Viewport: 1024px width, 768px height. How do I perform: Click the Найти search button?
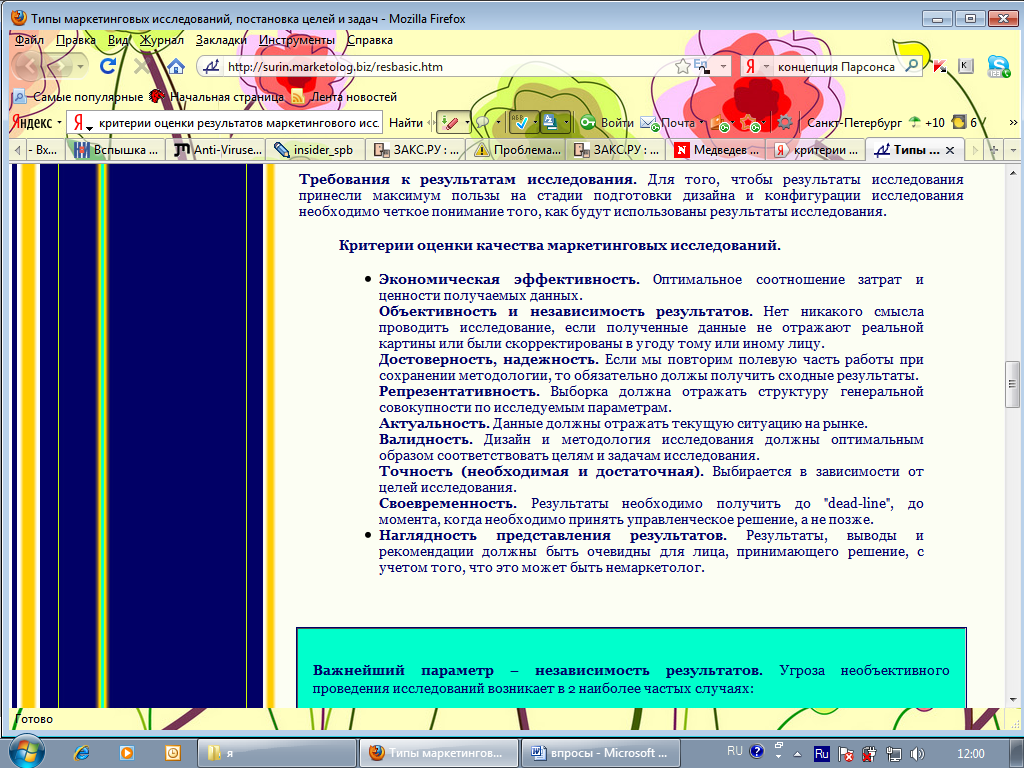406,122
